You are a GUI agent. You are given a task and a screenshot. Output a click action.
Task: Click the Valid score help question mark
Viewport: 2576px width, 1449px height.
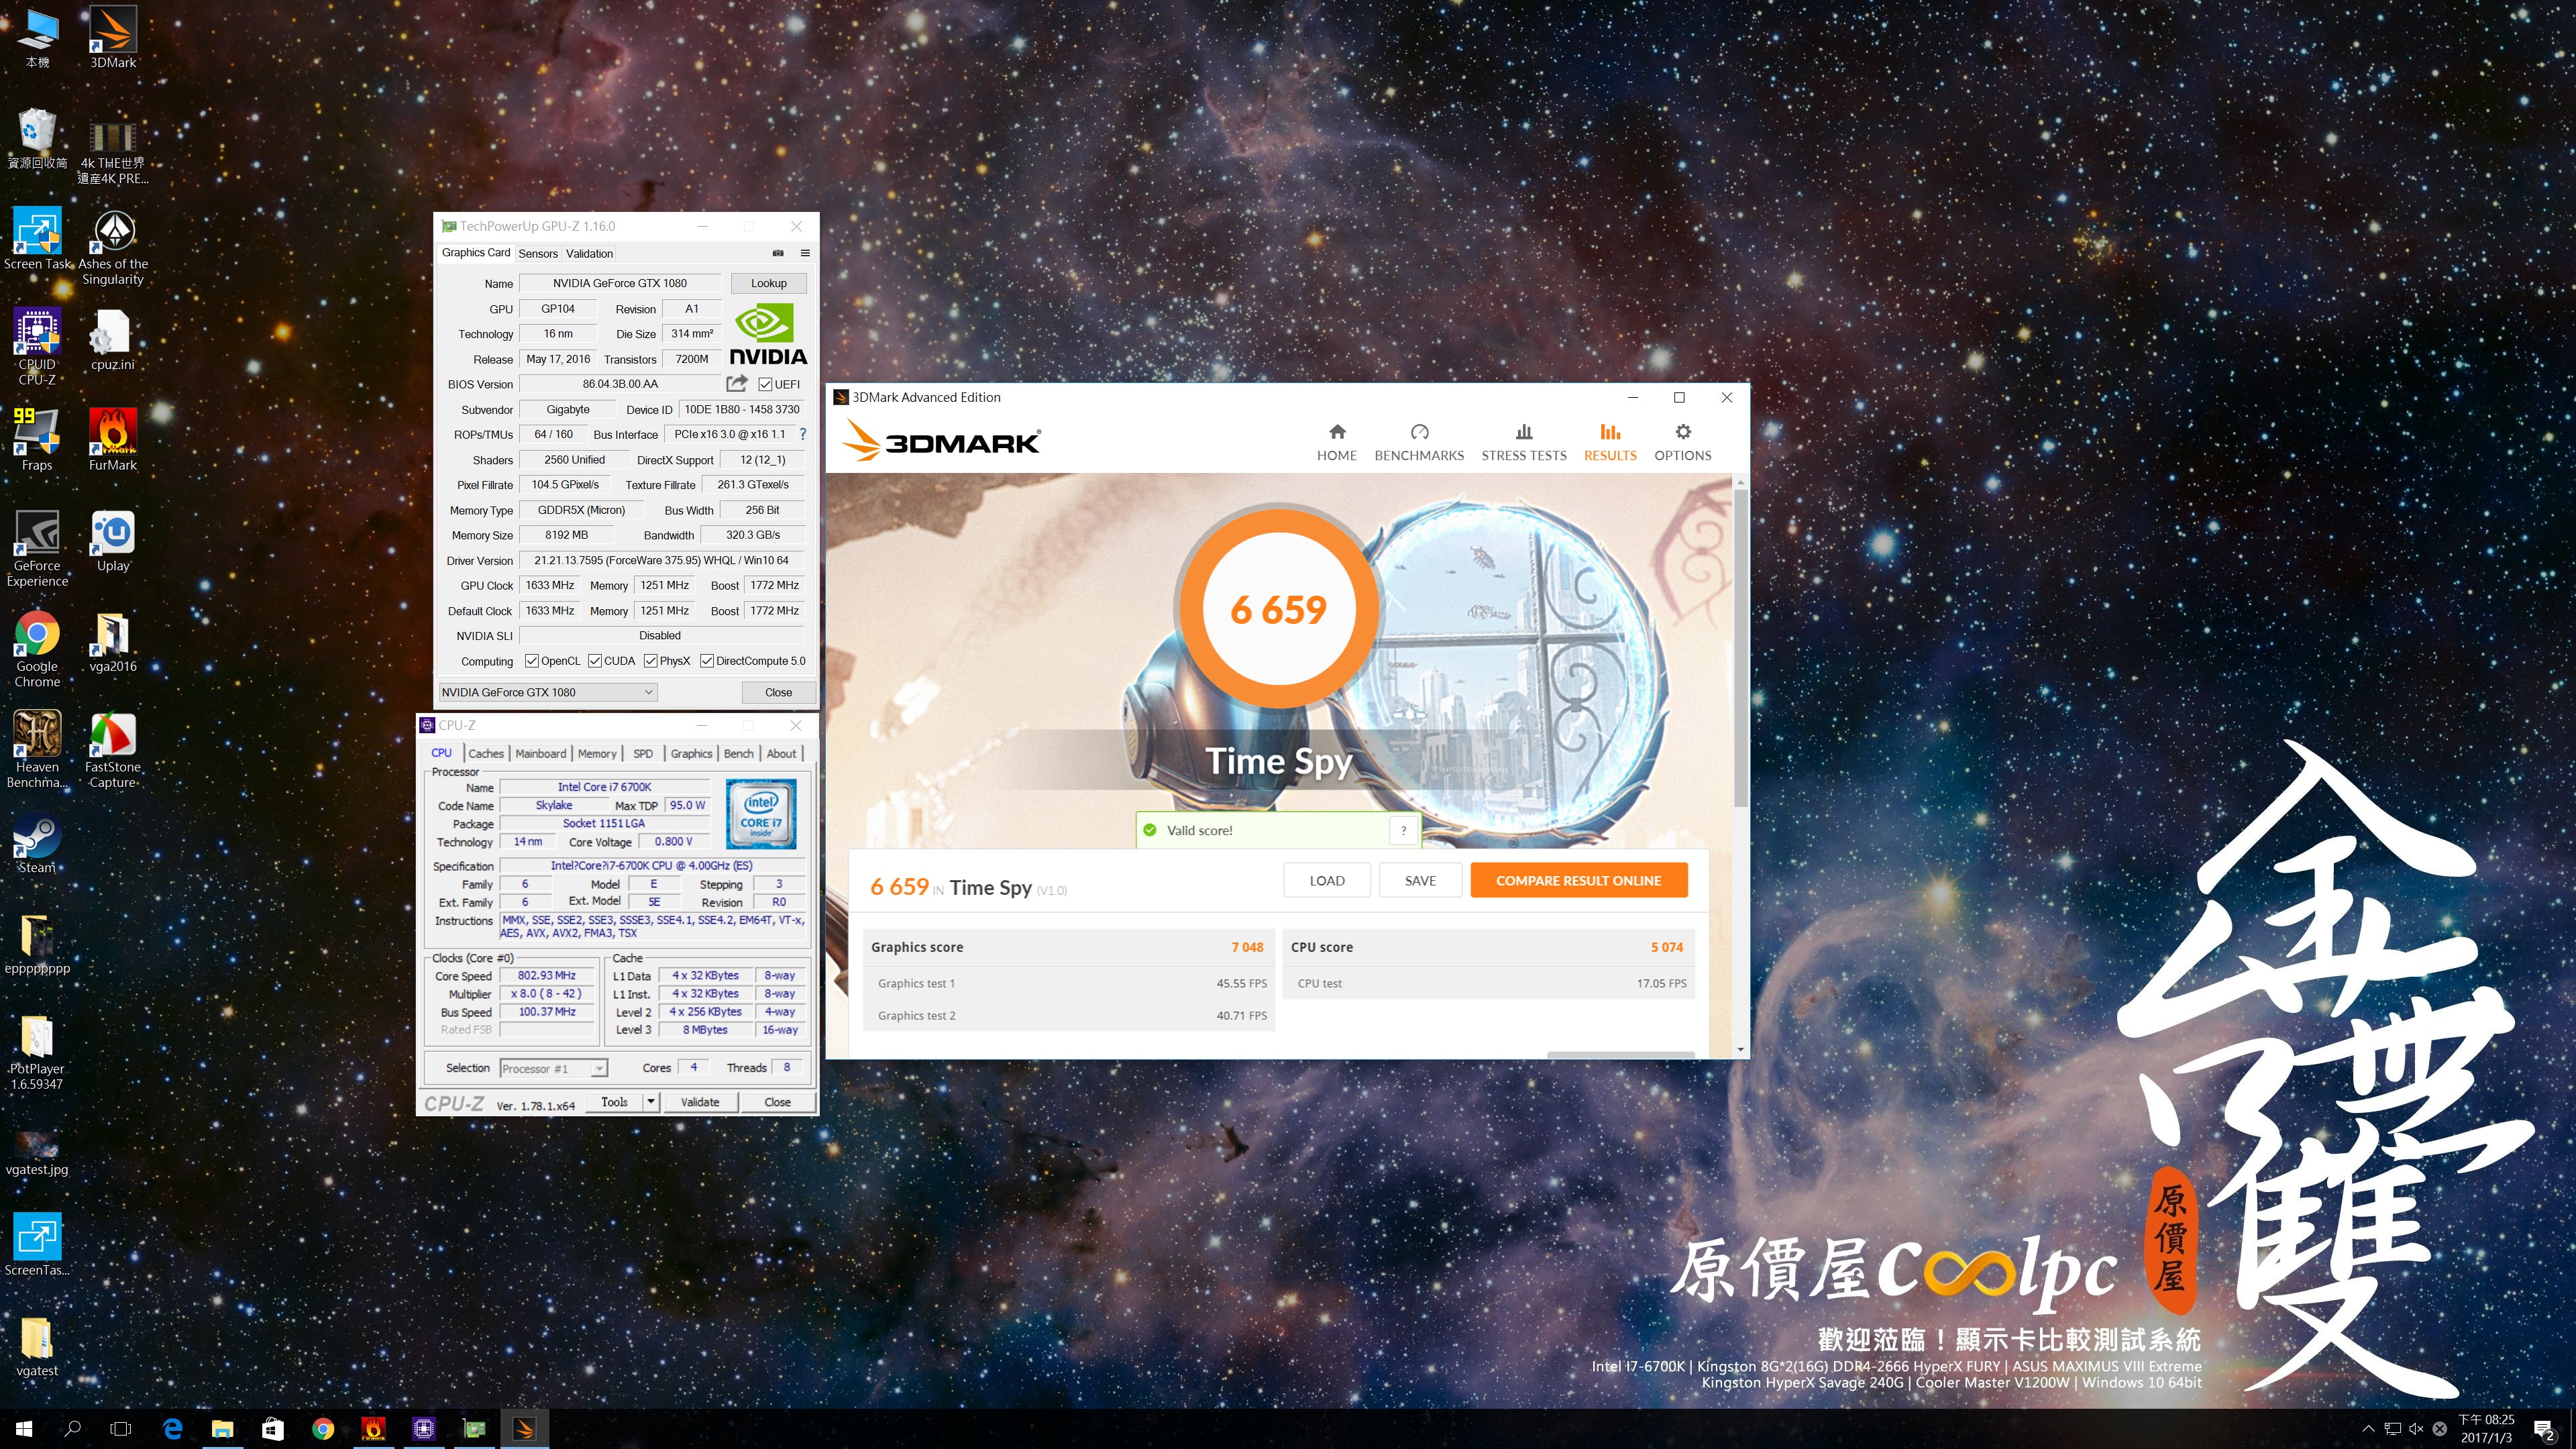[x=1404, y=830]
